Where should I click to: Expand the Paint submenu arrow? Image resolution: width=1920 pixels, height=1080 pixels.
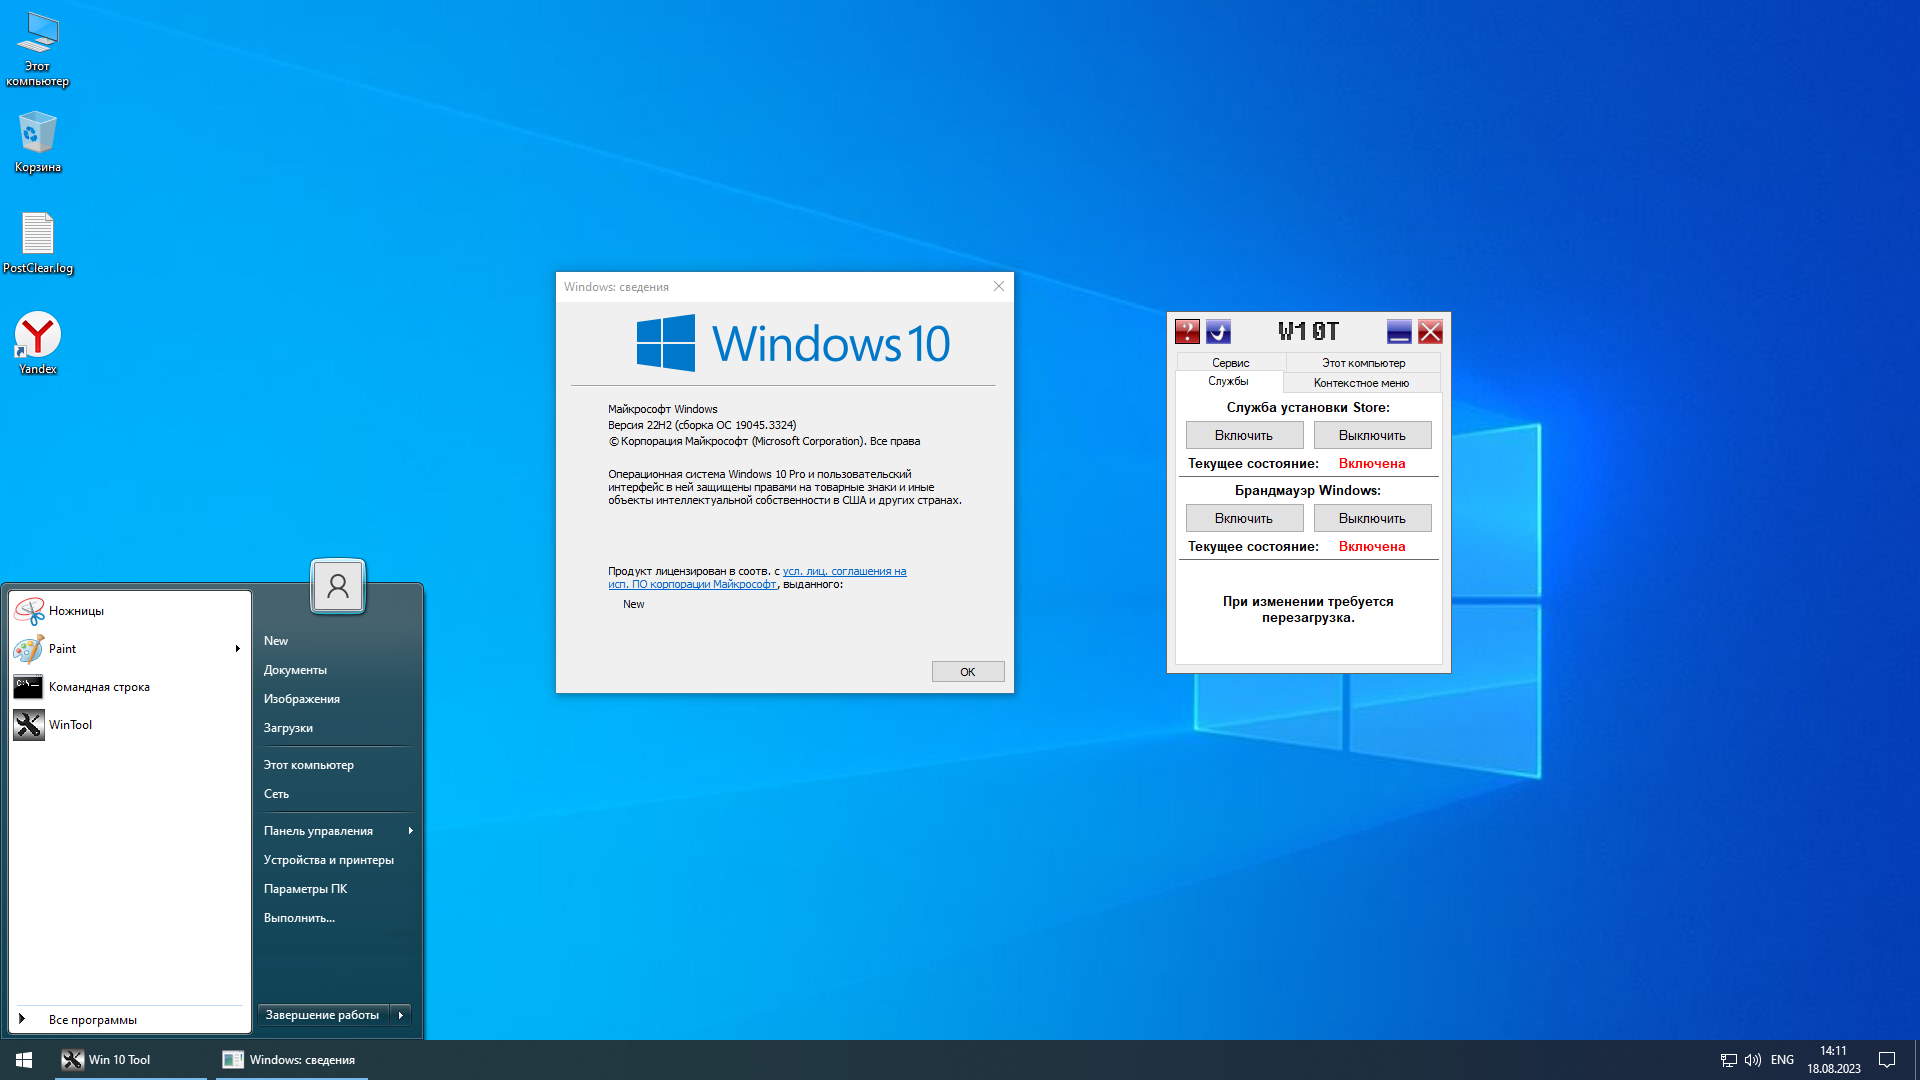[x=238, y=649]
